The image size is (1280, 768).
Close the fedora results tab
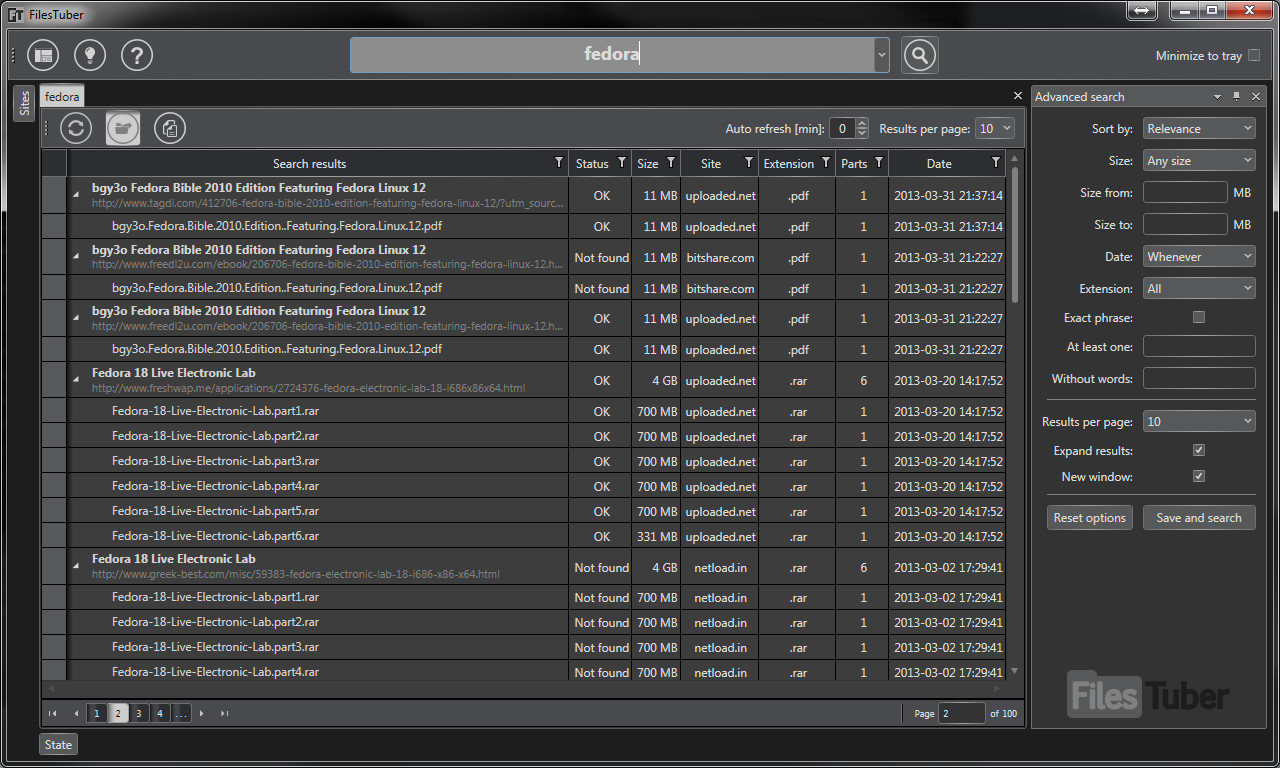[x=1018, y=96]
